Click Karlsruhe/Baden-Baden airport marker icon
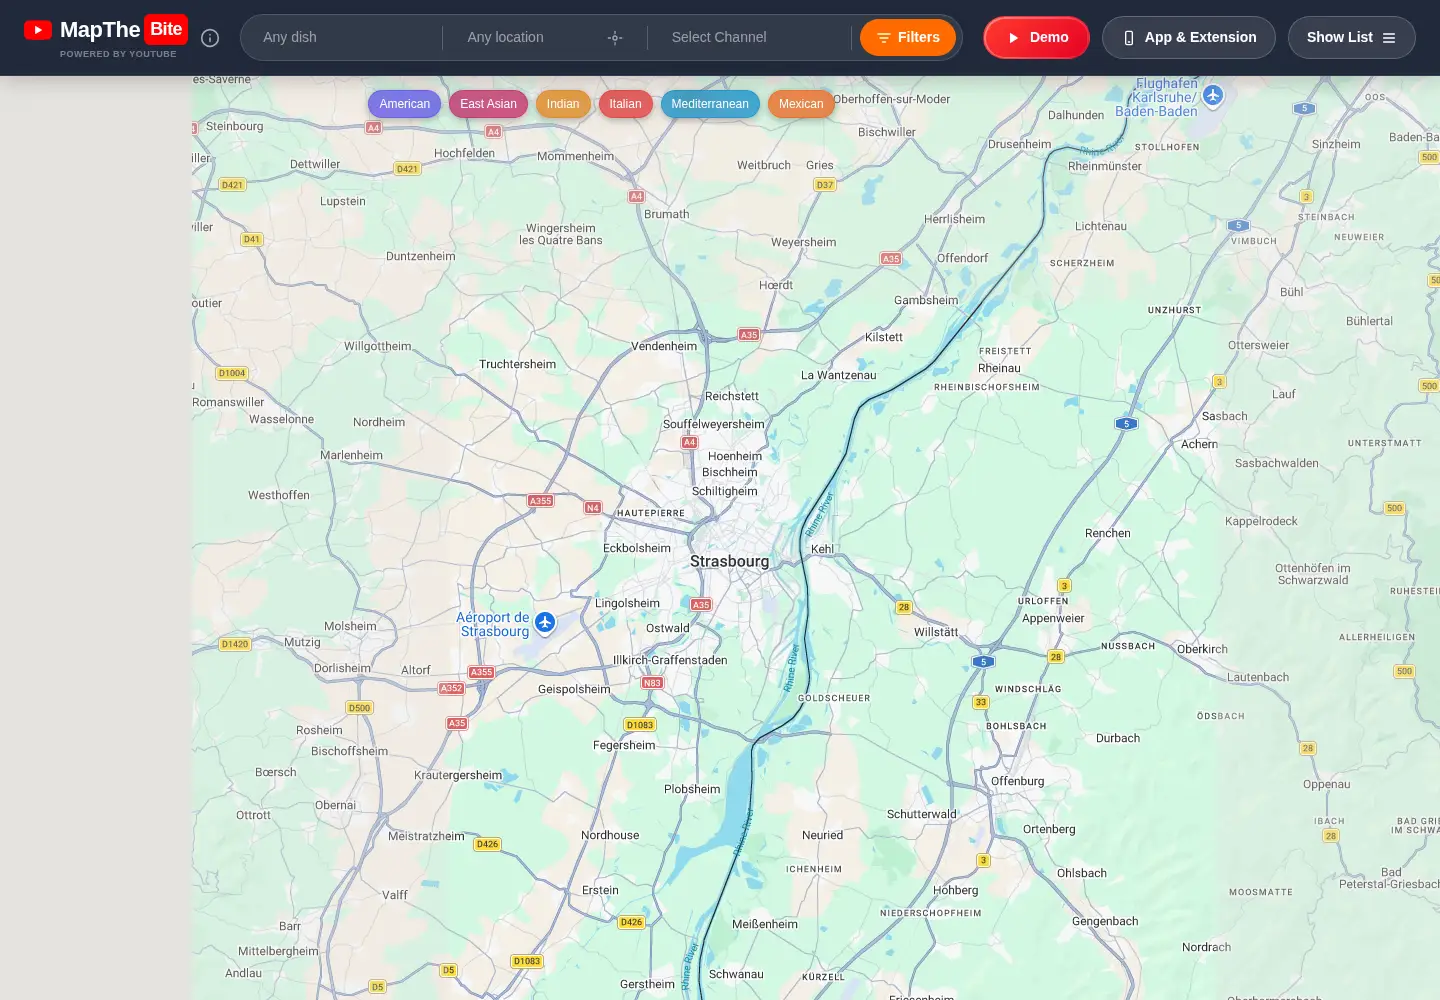 (x=1213, y=96)
